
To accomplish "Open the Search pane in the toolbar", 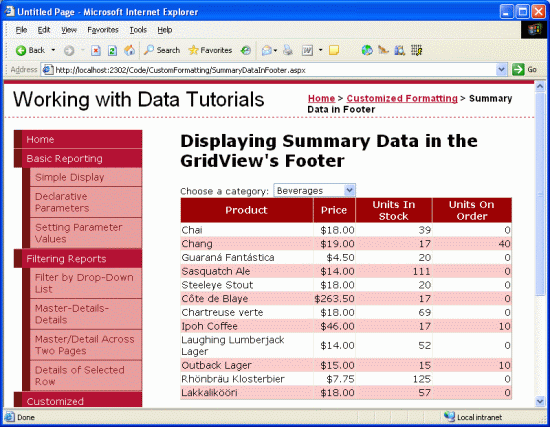I will [x=162, y=50].
